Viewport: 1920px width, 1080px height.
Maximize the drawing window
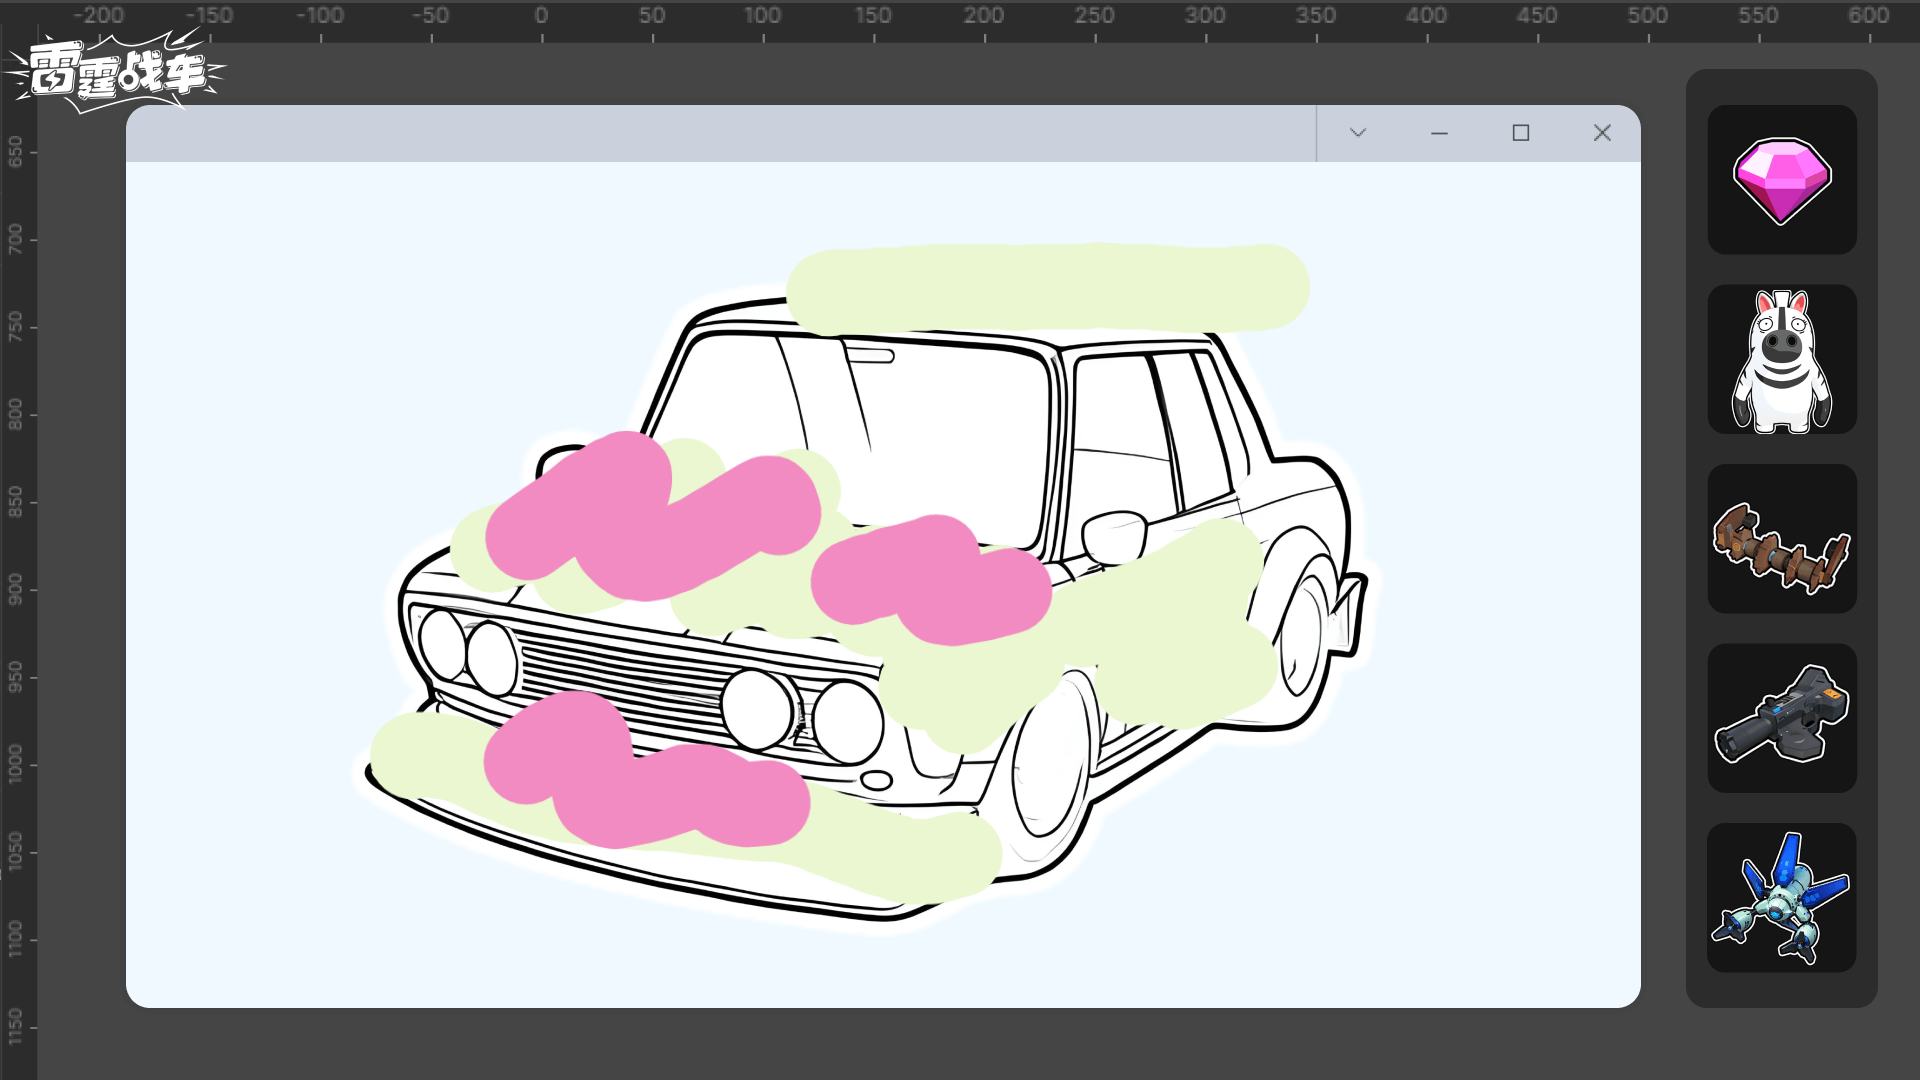1520,133
